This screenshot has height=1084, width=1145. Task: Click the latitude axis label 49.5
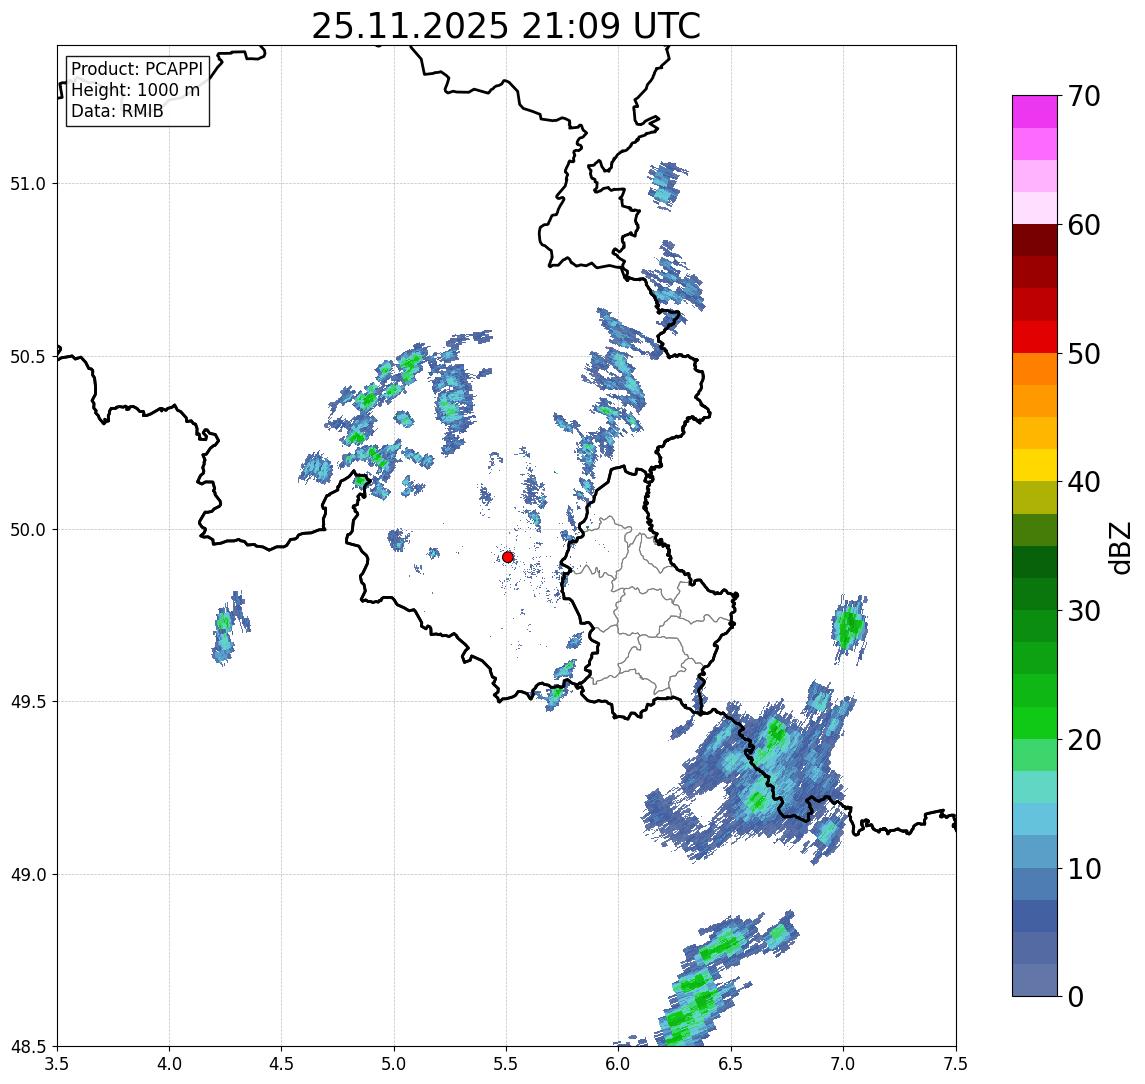pyautogui.click(x=28, y=702)
